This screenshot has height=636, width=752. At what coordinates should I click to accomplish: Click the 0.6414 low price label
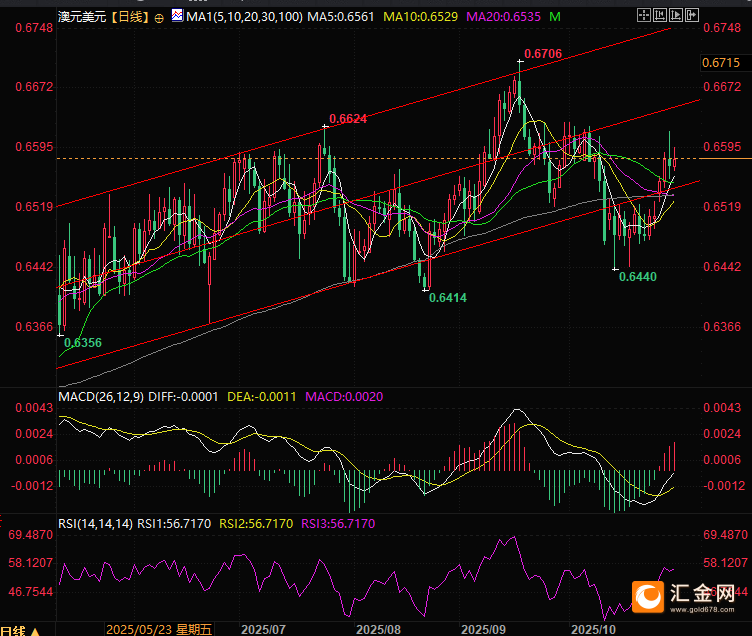448,297
